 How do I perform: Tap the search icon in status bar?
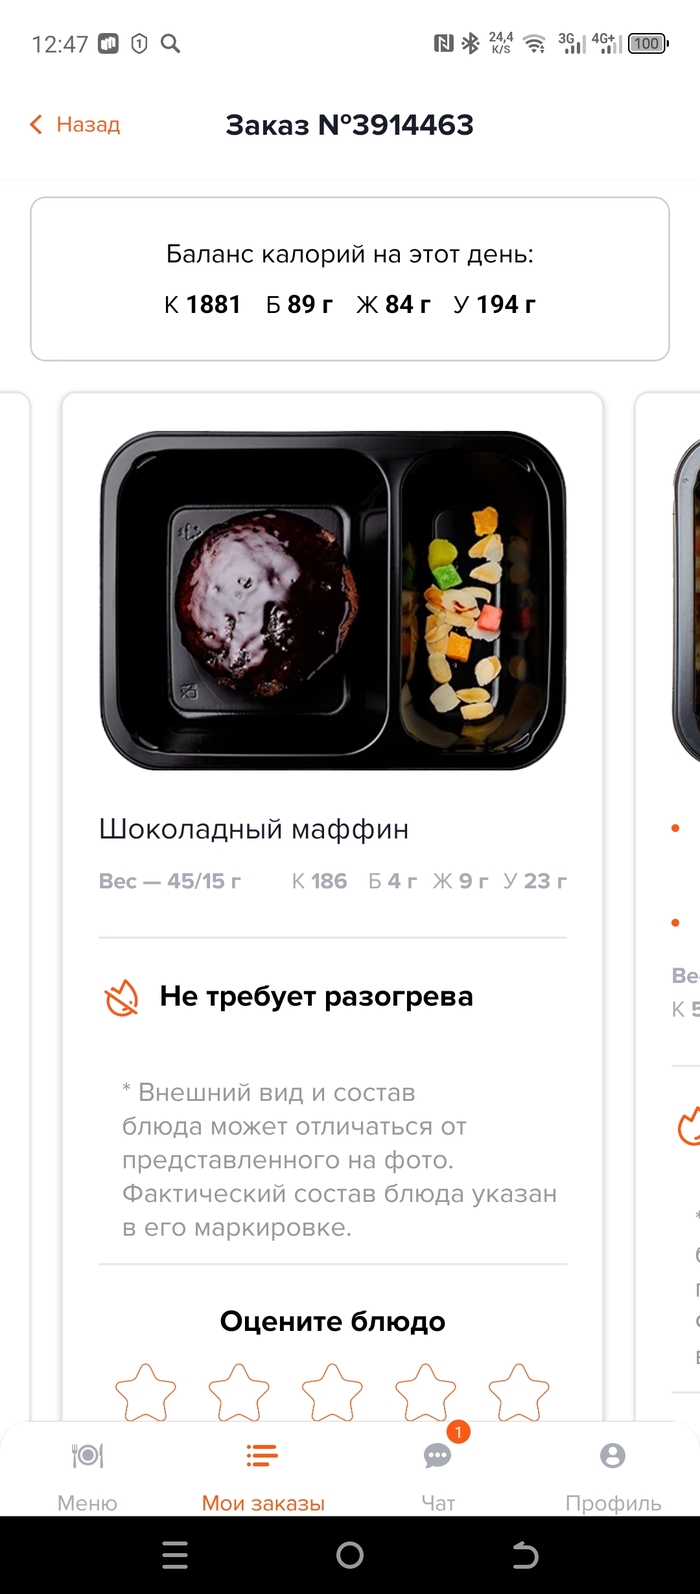click(x=170, y=43)
